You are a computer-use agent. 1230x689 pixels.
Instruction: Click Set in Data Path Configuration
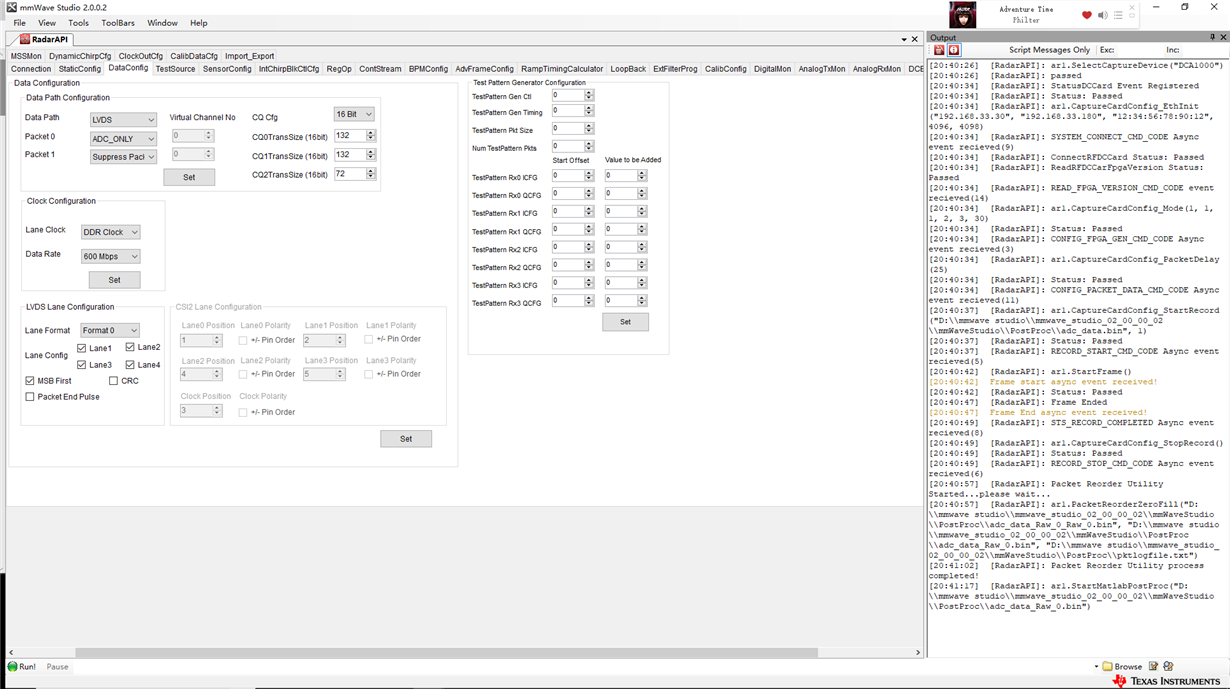pyautogui.click(x=189, y=177)
